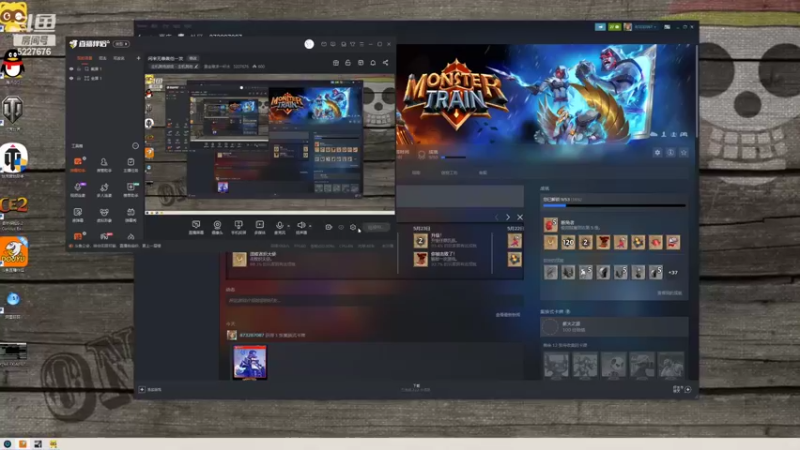The width and height of the screenshot is (800, 450).
Task: Open the hamburger menu in the Douyu title bar
Action: click(x=362, y=44)
